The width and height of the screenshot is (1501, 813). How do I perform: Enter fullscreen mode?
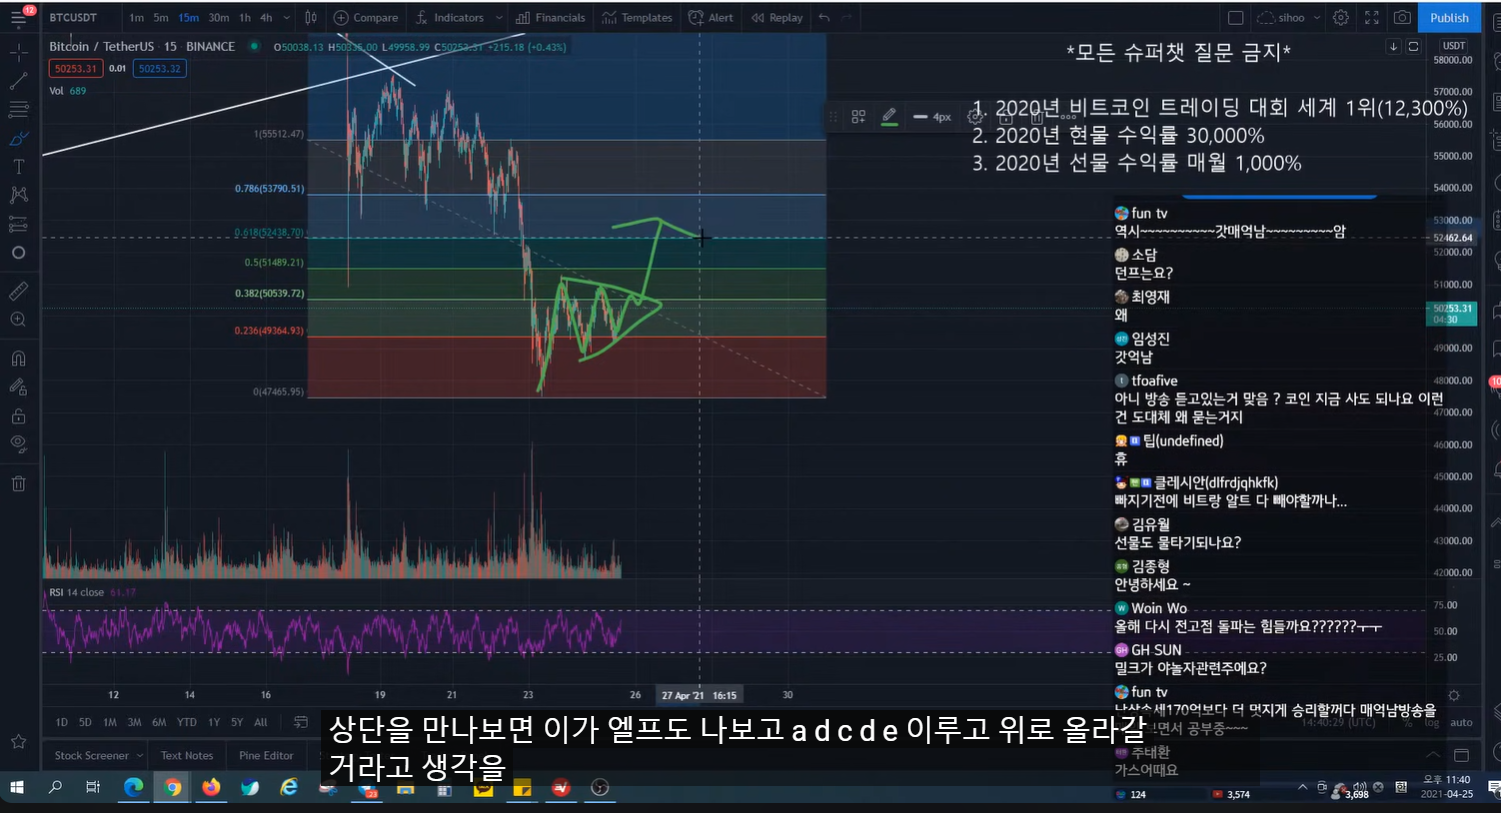[1372, 18]
